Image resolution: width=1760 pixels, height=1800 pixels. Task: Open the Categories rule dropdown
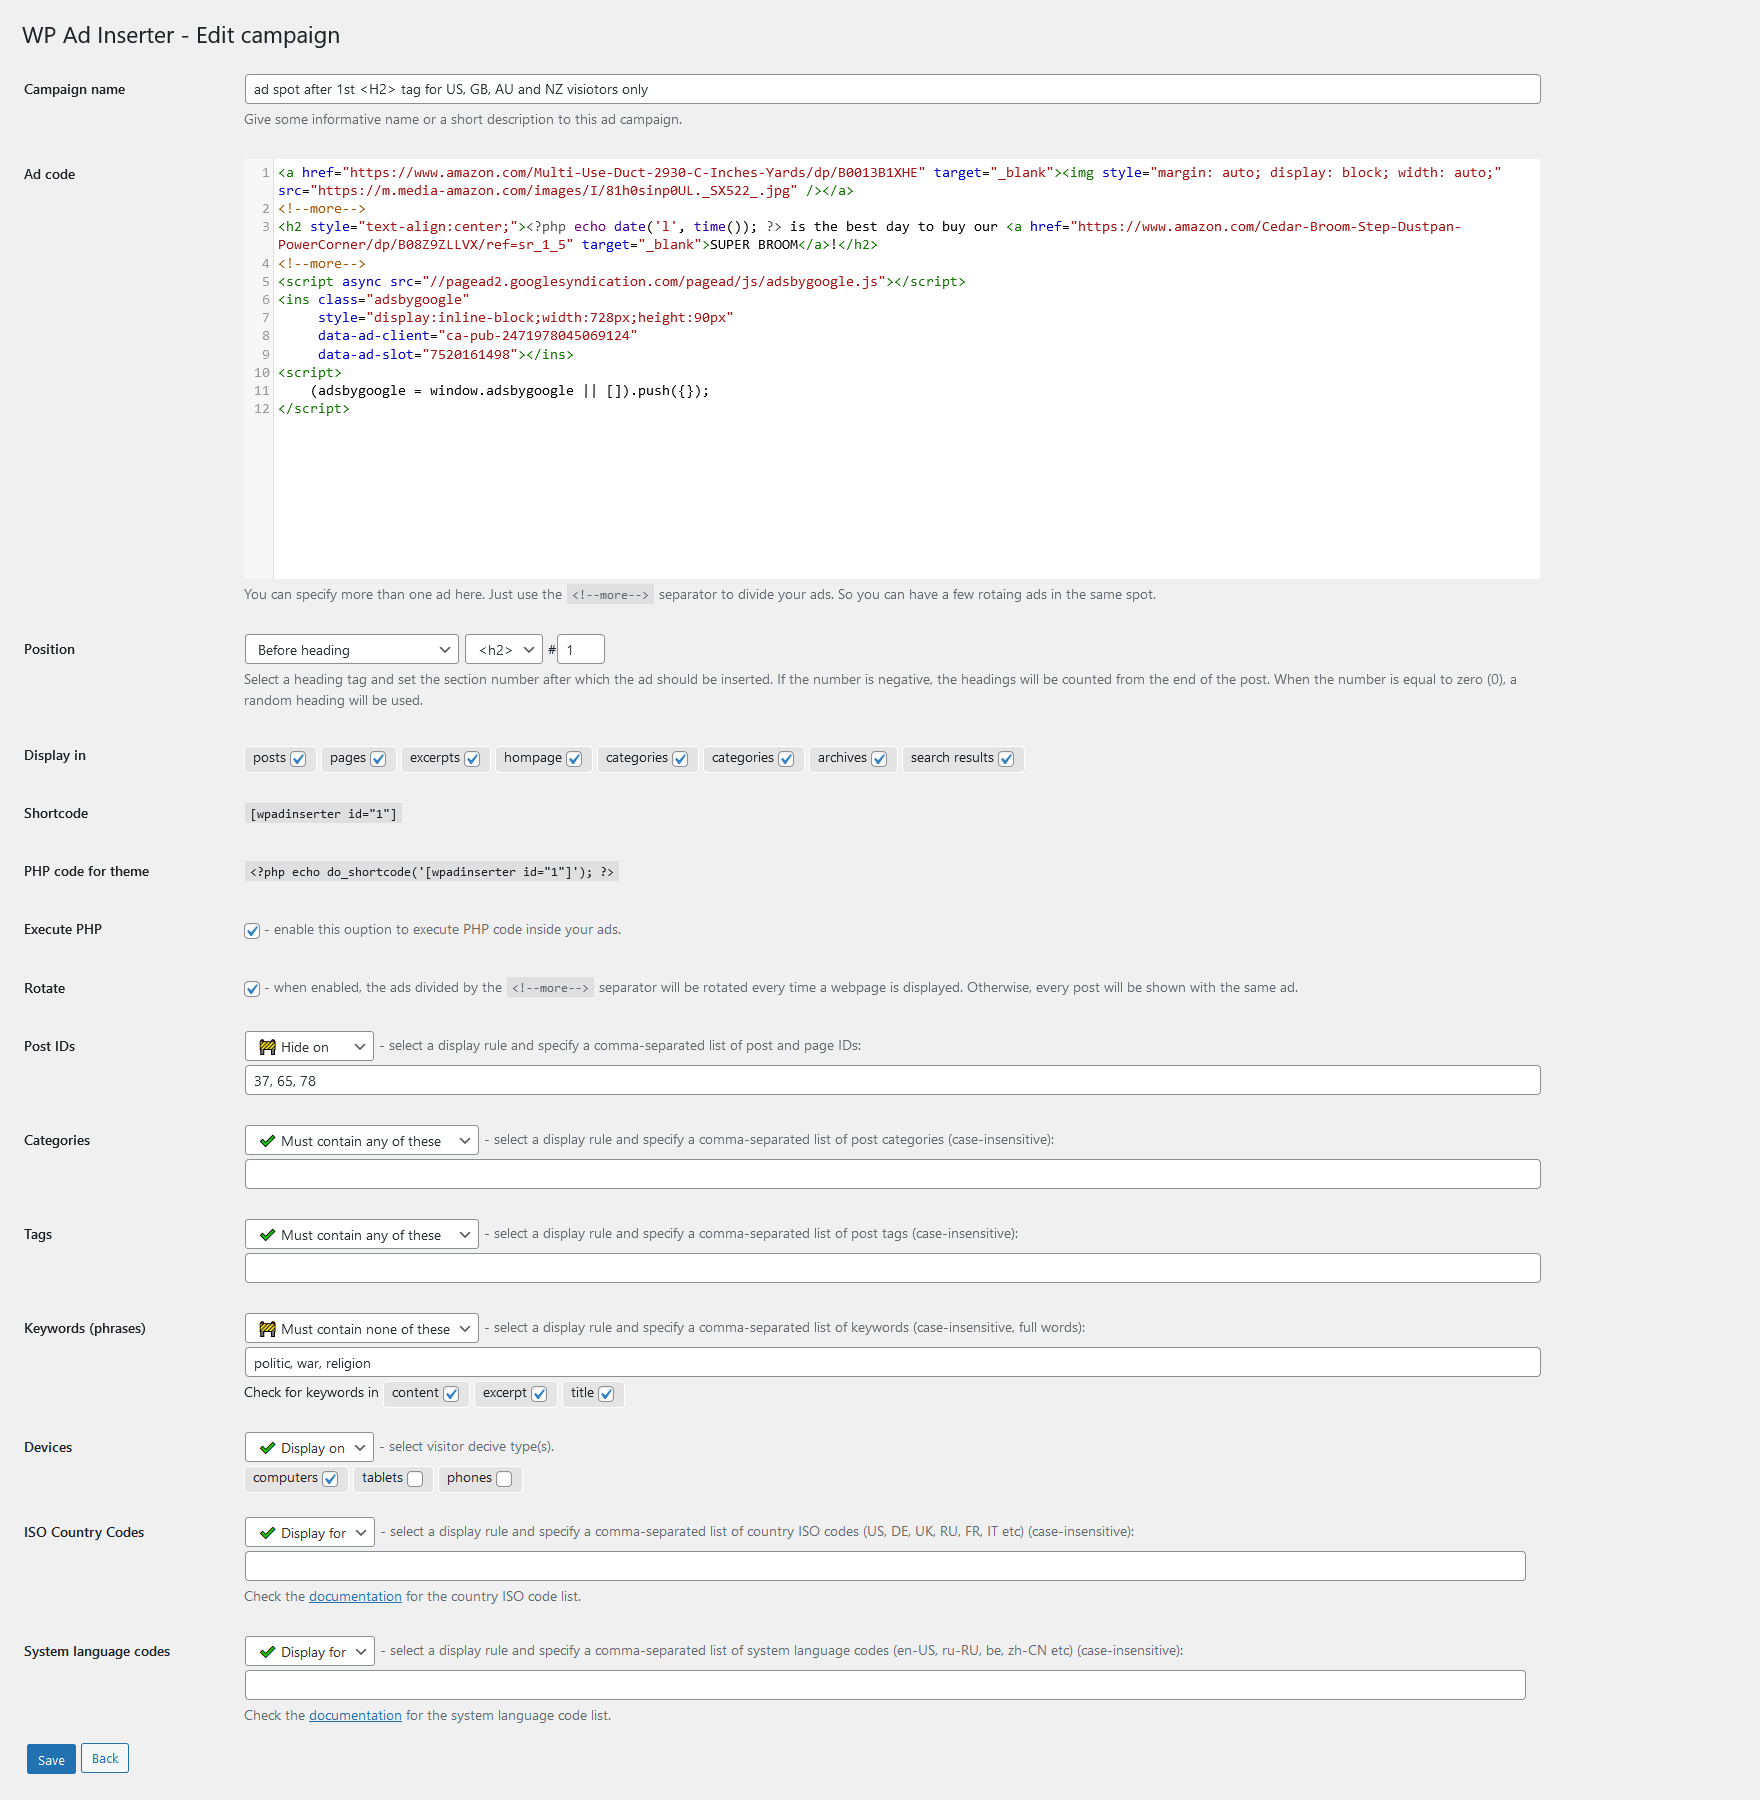pyautogui.click(x=361, y=1140)
